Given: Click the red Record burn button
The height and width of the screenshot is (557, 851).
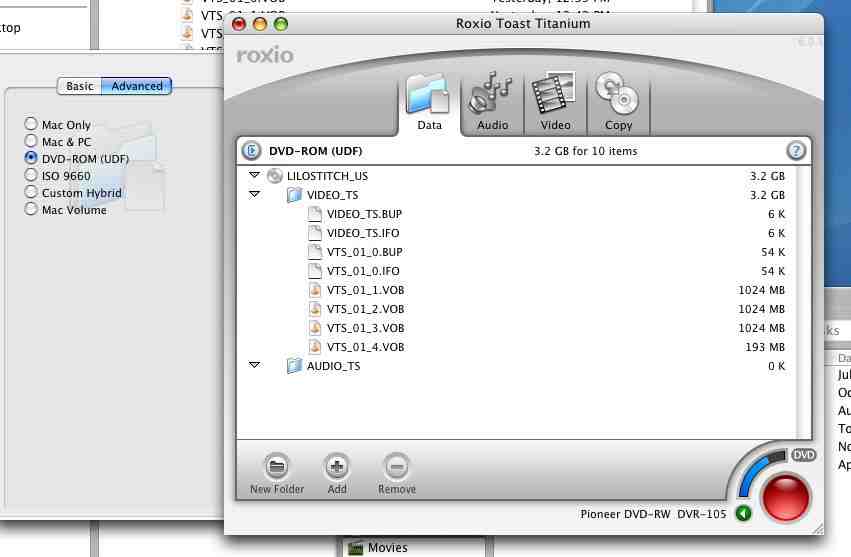Looking at the screenshot, I should 786,498.
